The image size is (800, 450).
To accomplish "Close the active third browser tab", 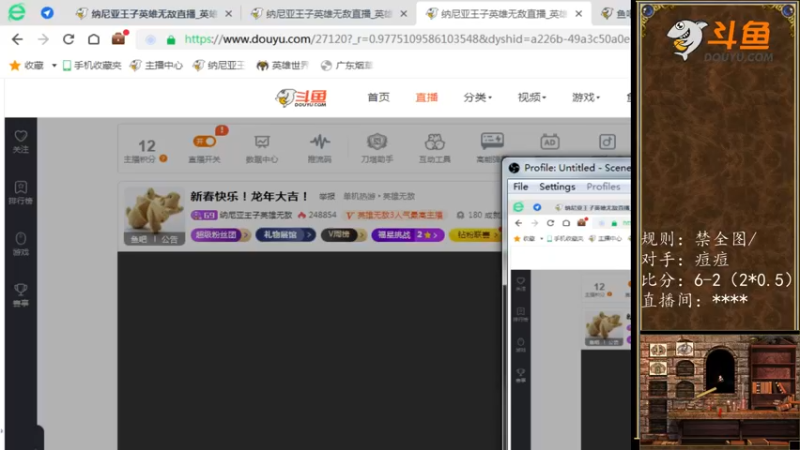I will pos(579,14).
